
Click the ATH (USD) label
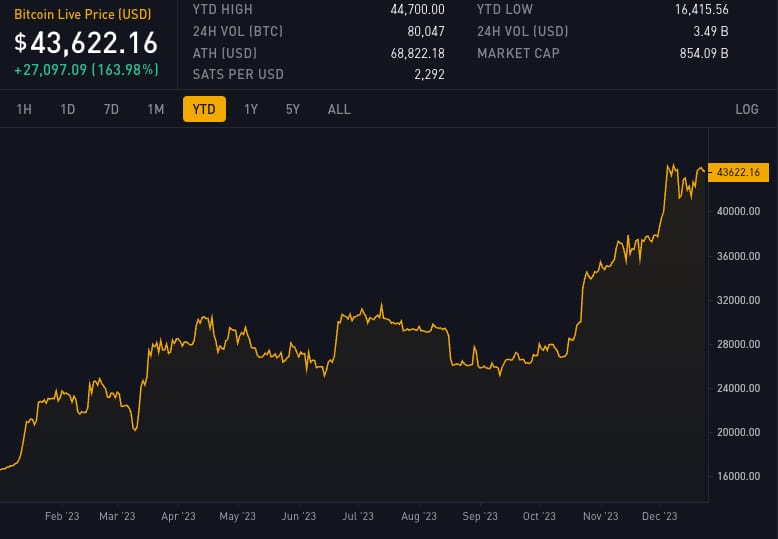click(x=225, y=53)
